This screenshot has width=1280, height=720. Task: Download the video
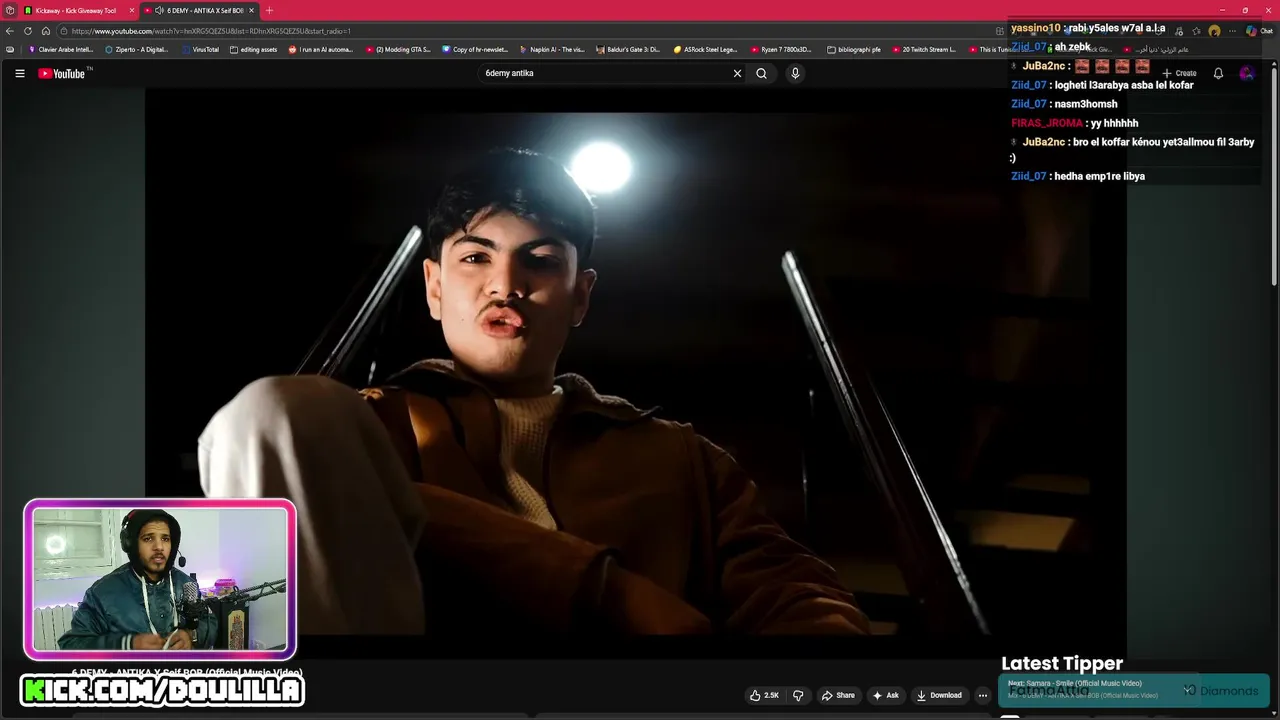click(939, 695)
